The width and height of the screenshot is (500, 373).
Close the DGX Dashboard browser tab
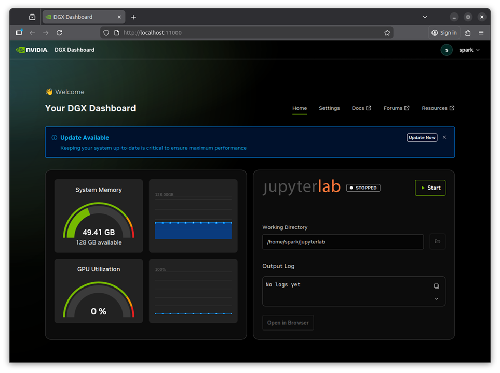(x=119, y=17)
